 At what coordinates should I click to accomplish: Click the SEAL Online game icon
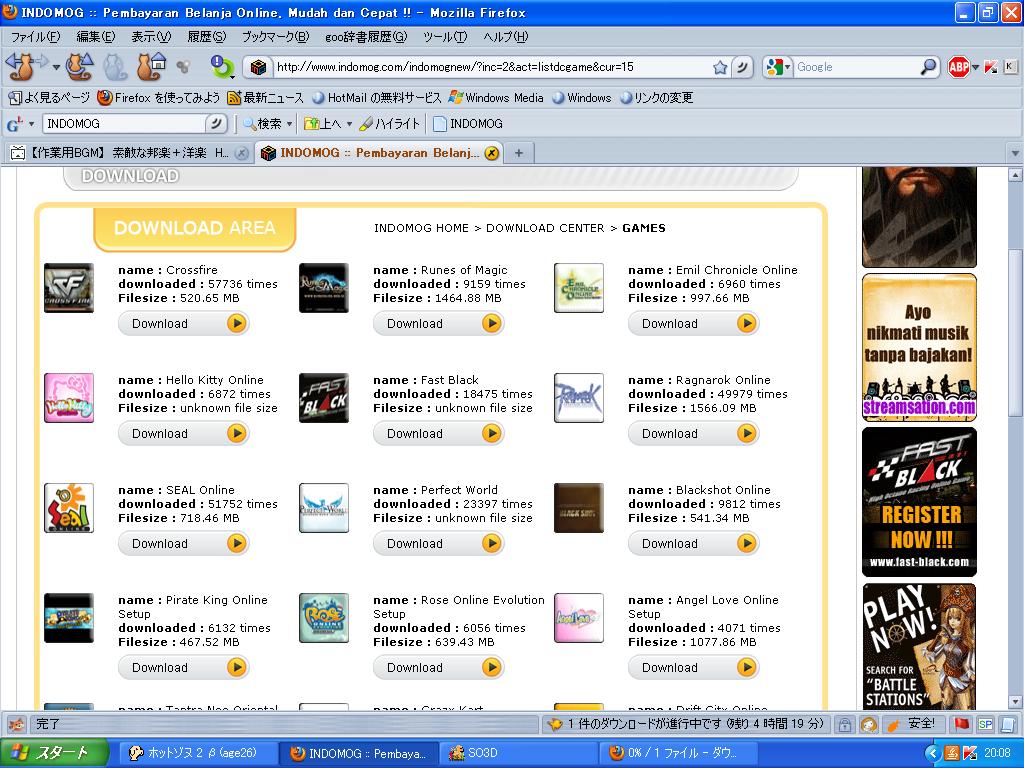(x=69, y=508)
